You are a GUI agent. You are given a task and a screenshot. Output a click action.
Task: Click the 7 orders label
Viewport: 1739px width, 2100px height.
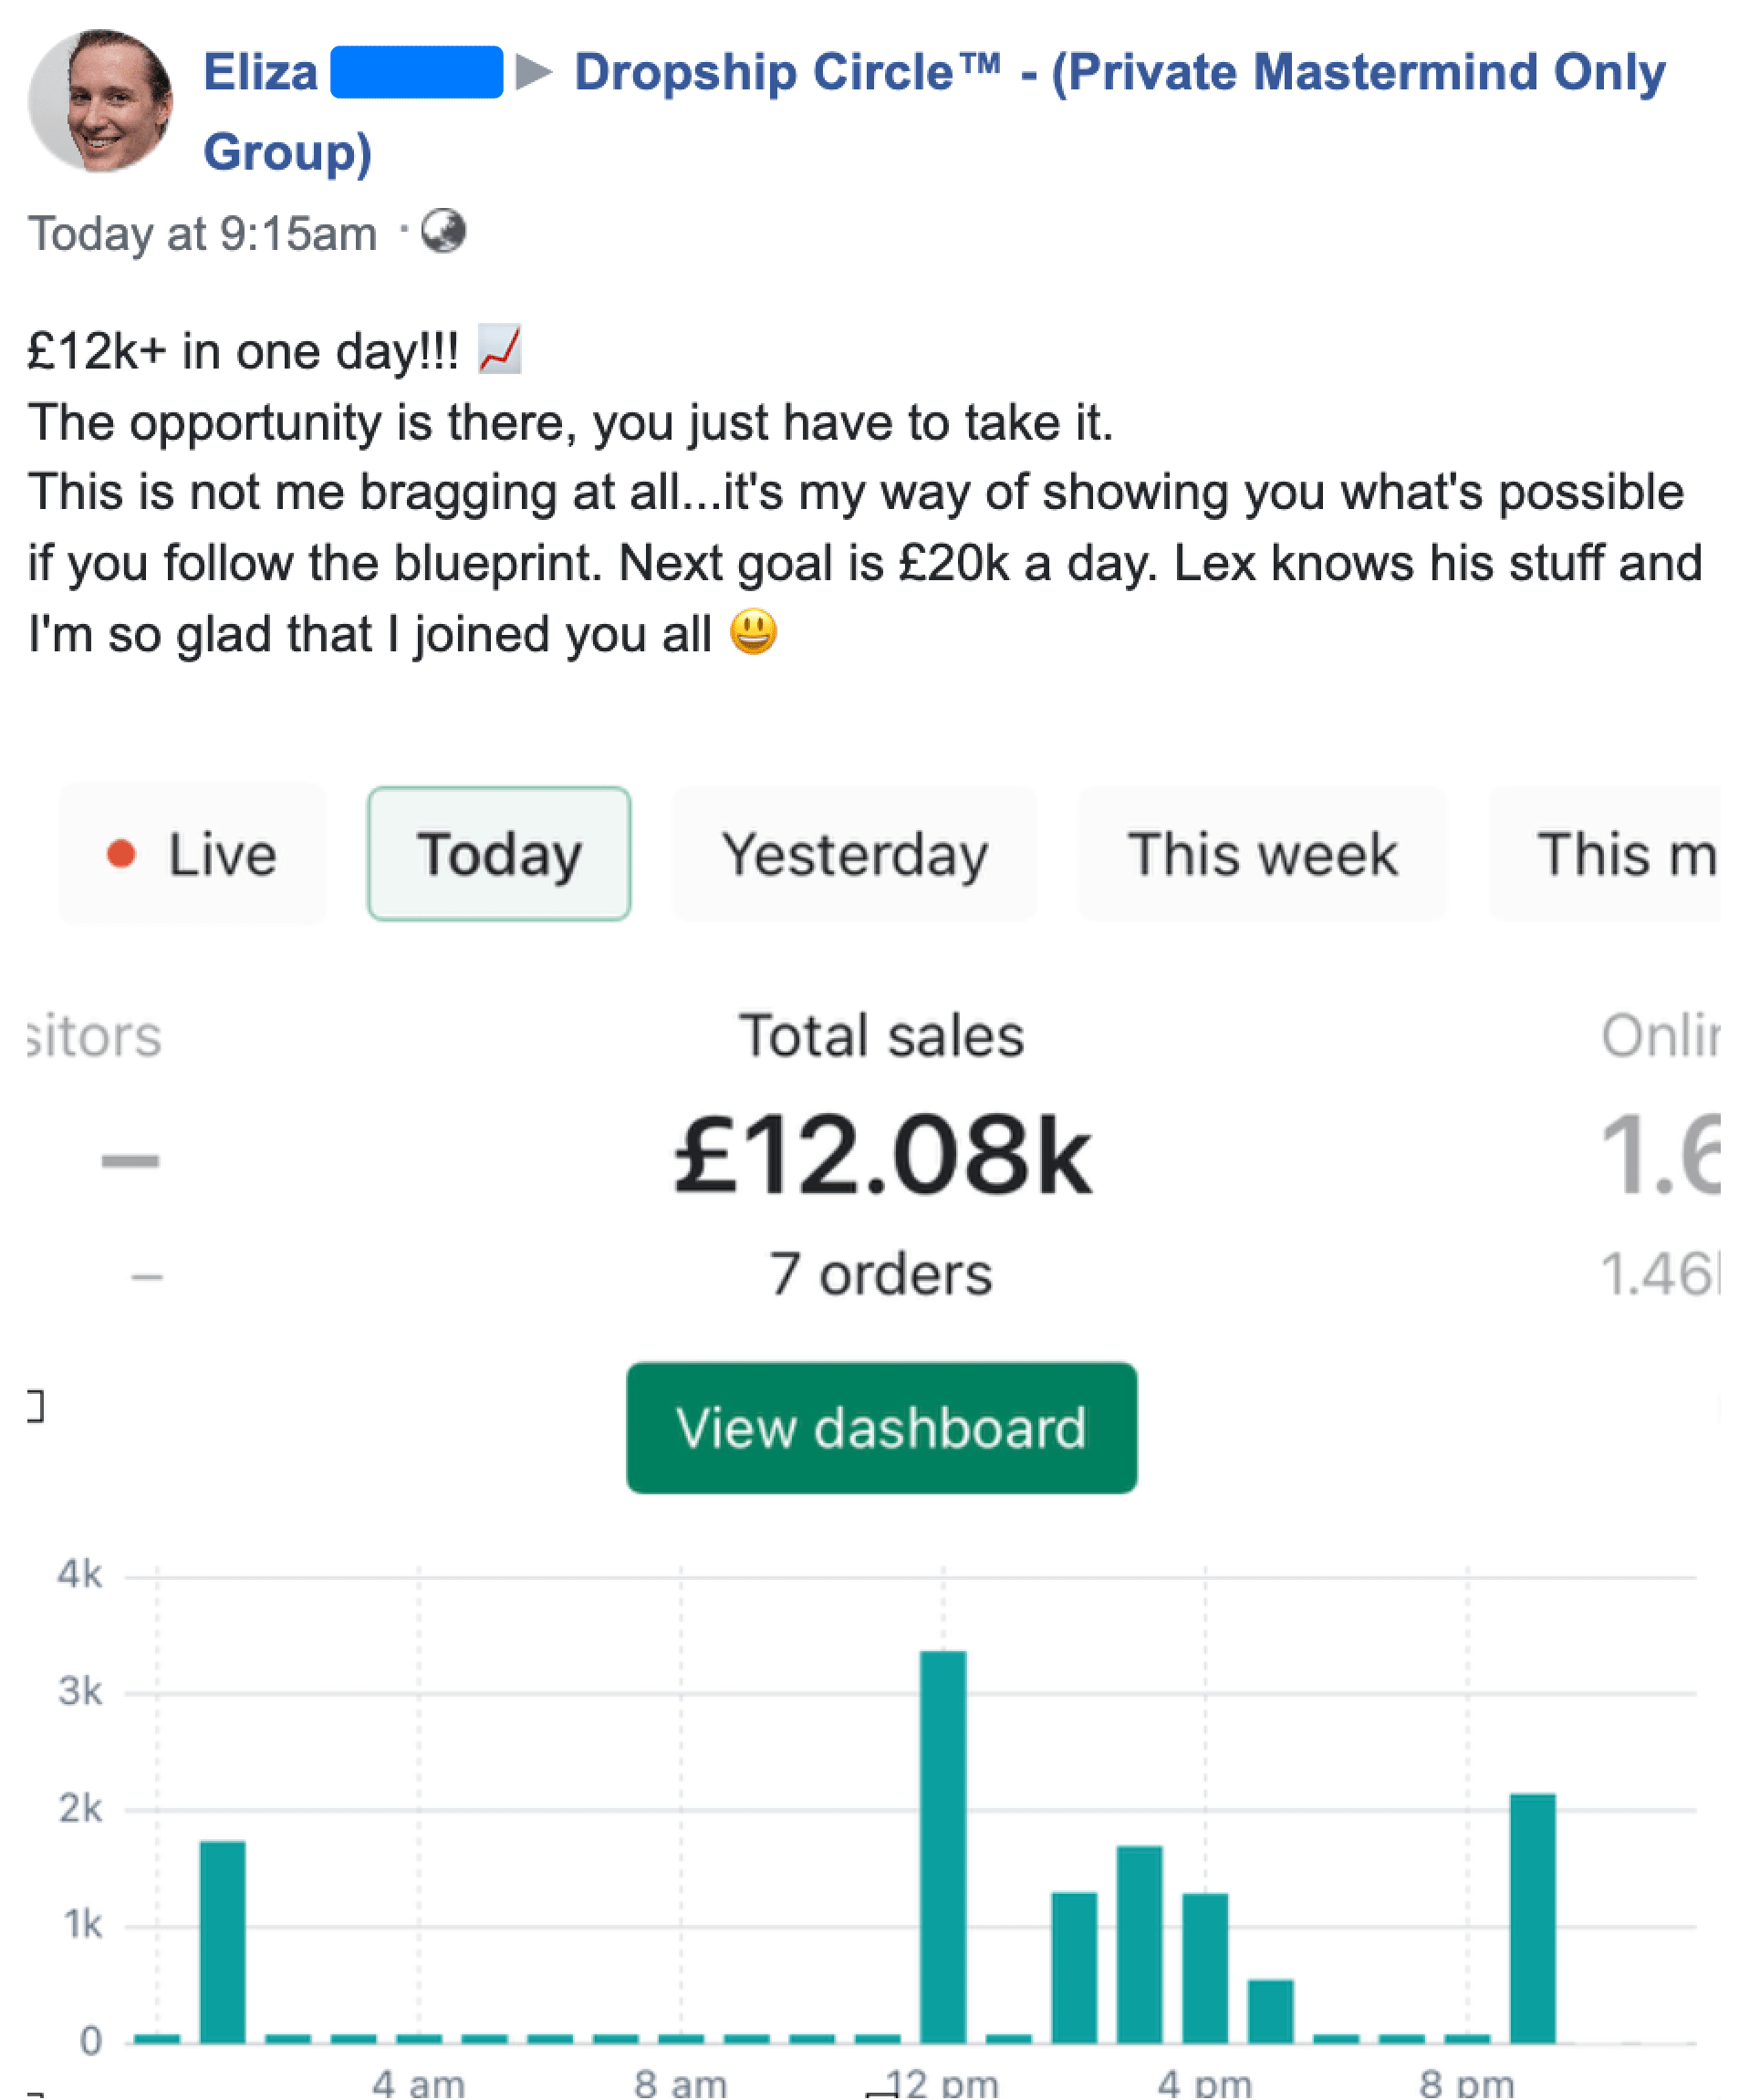[881, 1274]
